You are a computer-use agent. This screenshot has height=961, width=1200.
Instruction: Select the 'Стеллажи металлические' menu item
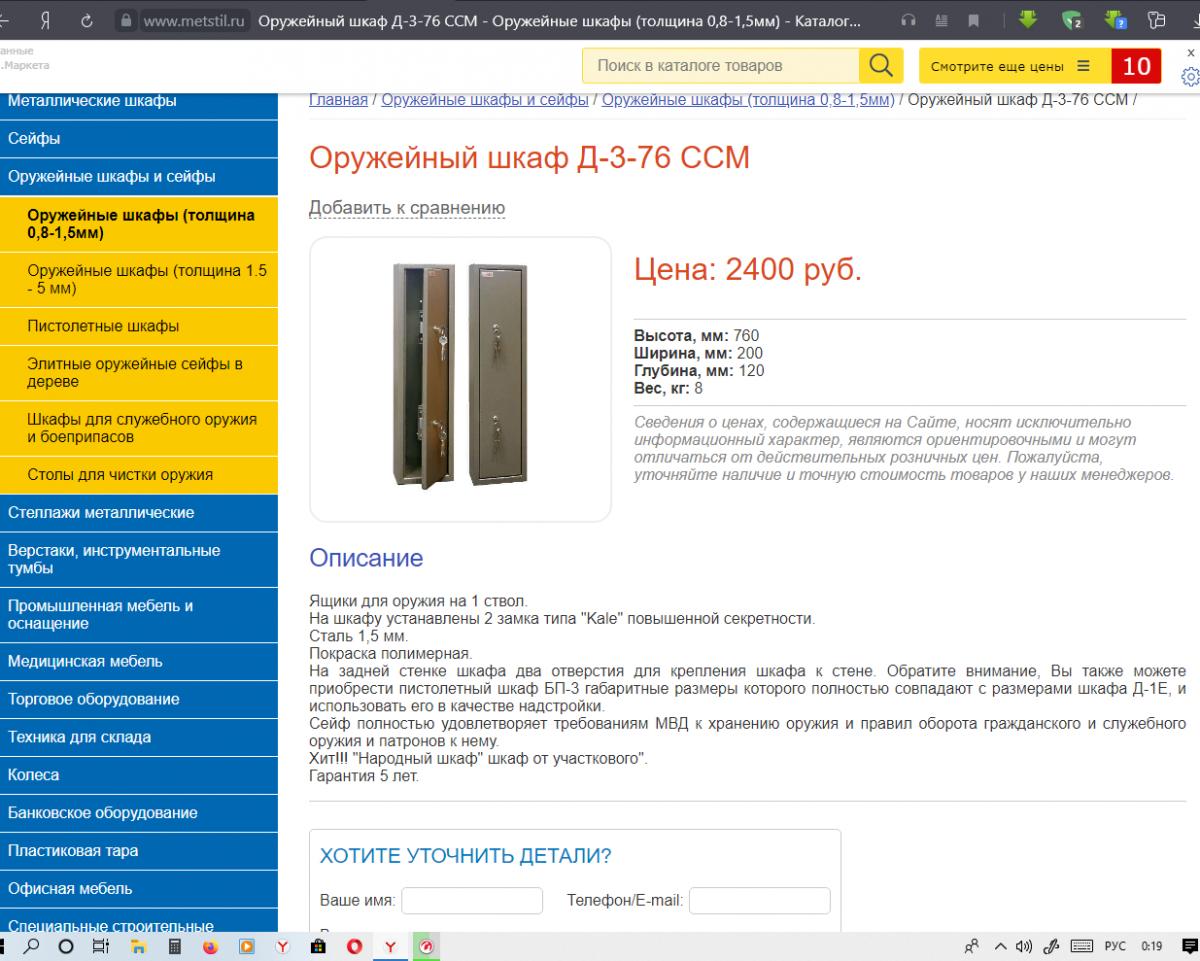101,513
